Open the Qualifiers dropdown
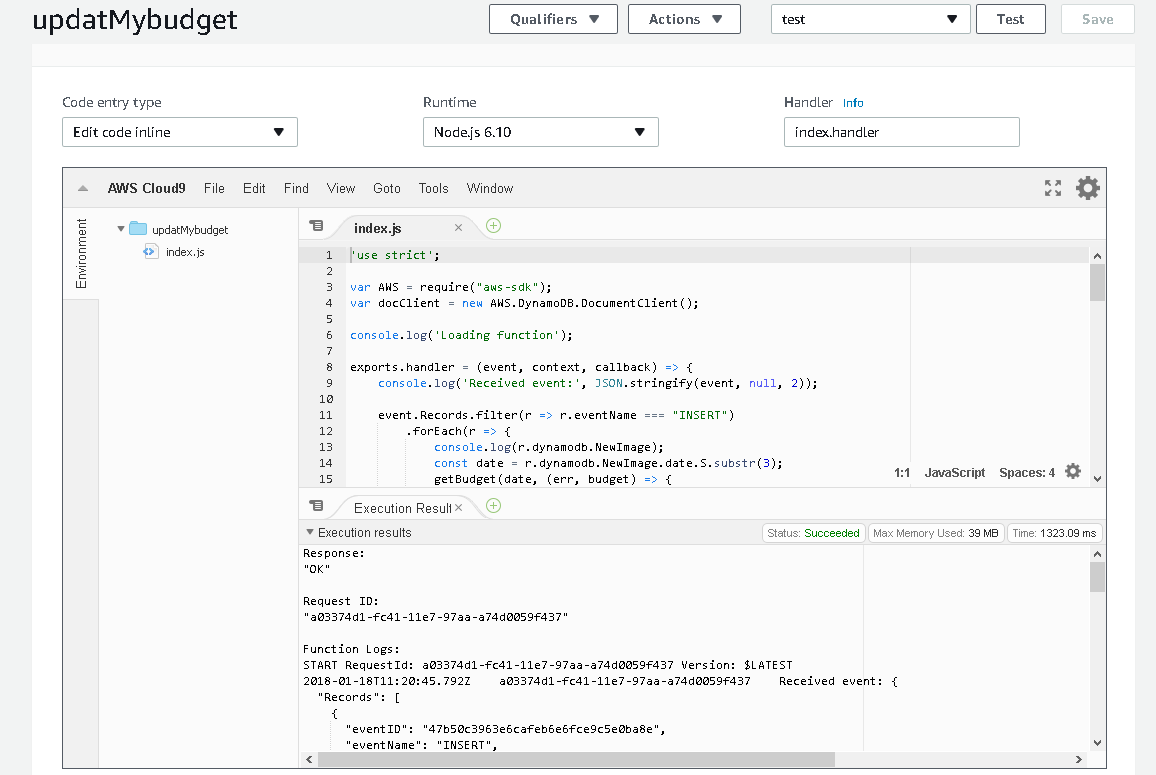Screen dimensions: 1156x775 [x=553, y=19]
